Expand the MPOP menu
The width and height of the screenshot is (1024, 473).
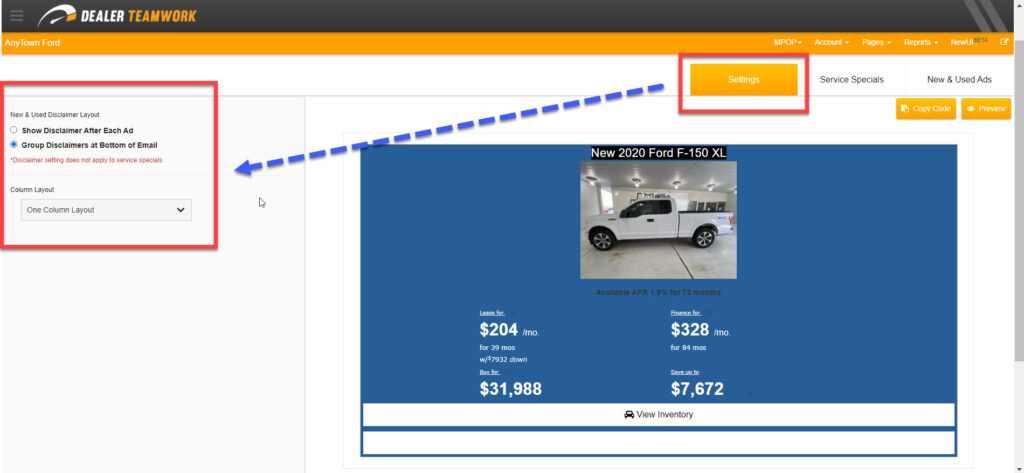[x=788, y=43]
